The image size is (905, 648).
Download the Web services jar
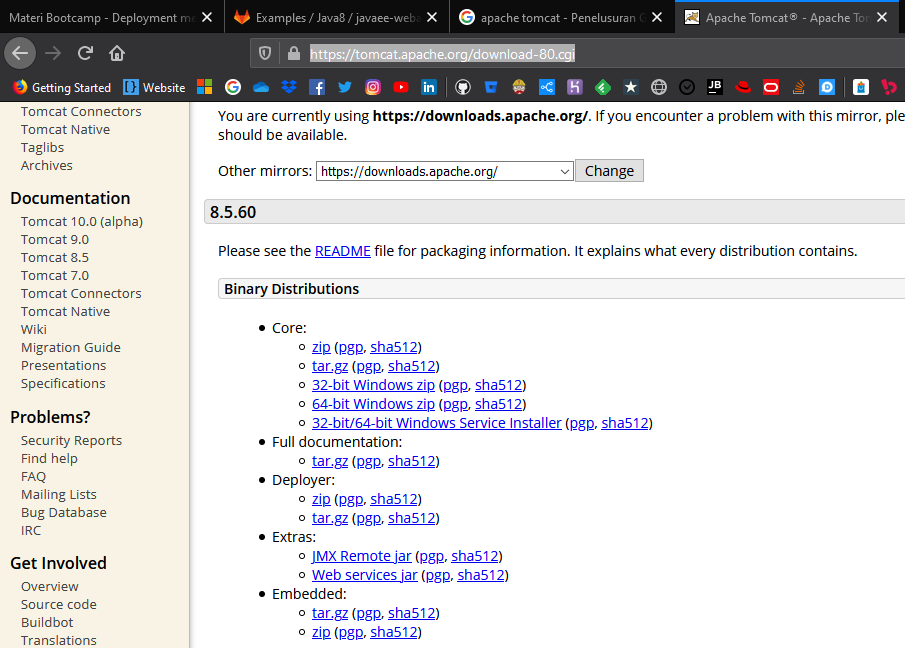(x=365, y=575)
